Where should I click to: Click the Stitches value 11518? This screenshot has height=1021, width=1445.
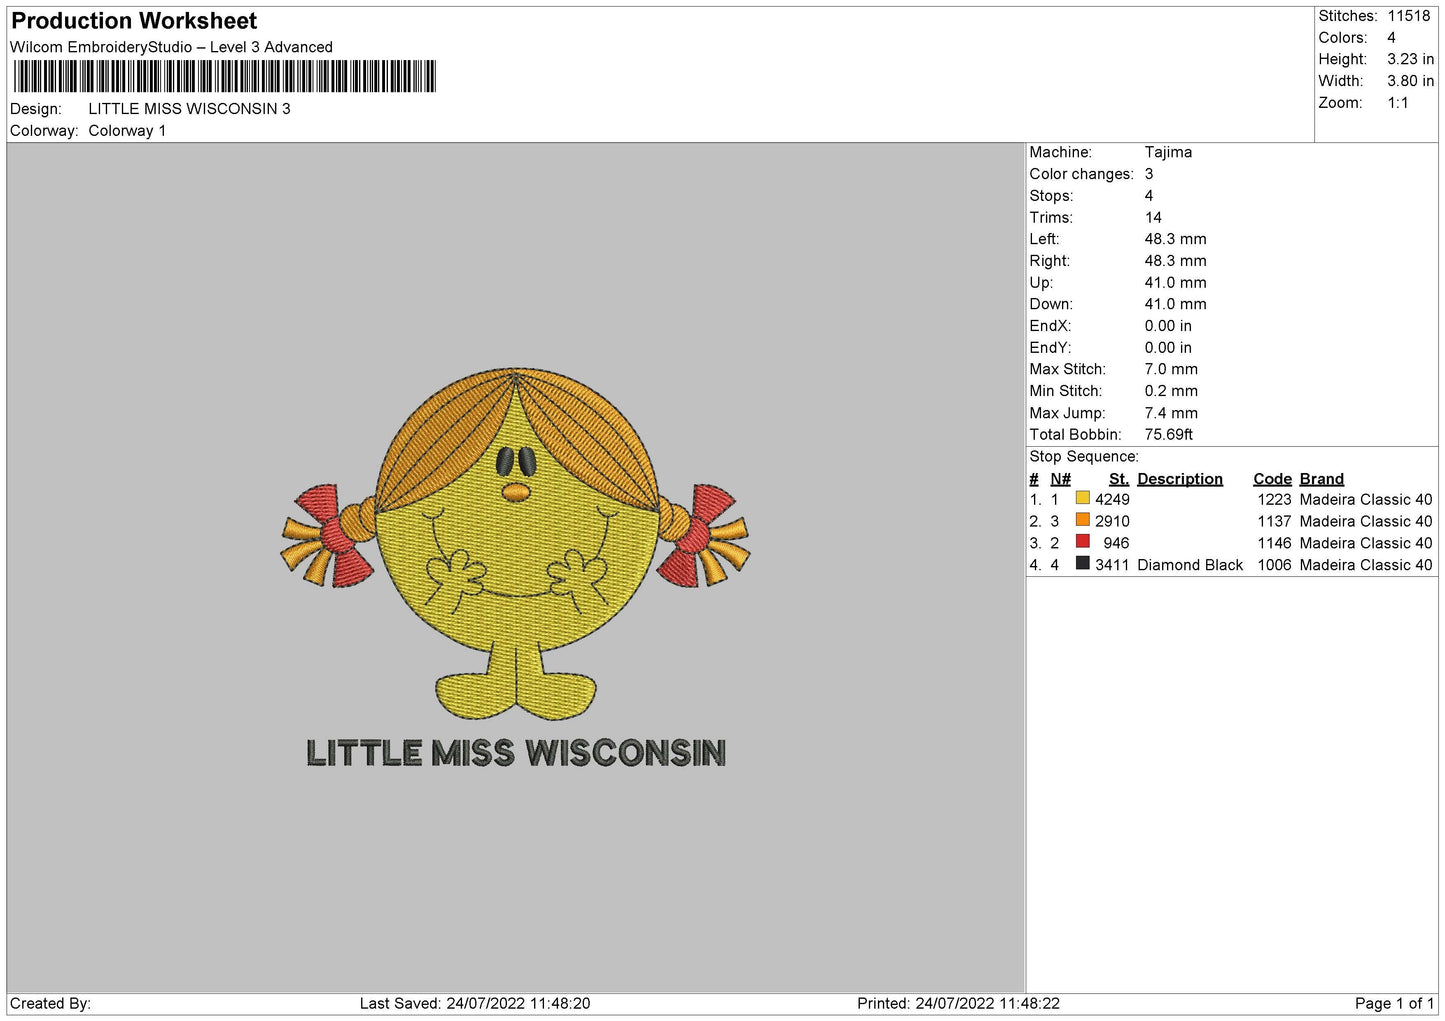1408,16
